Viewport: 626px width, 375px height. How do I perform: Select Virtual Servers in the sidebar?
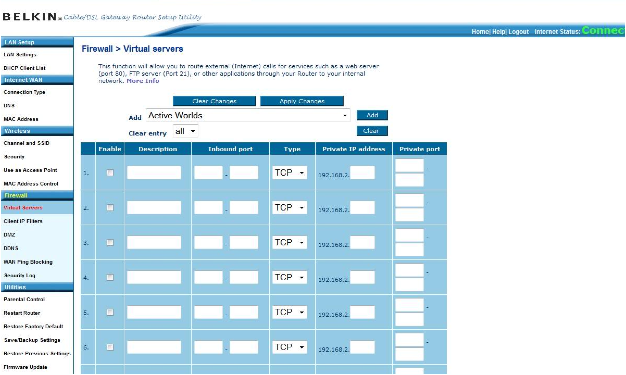point(23,208)
